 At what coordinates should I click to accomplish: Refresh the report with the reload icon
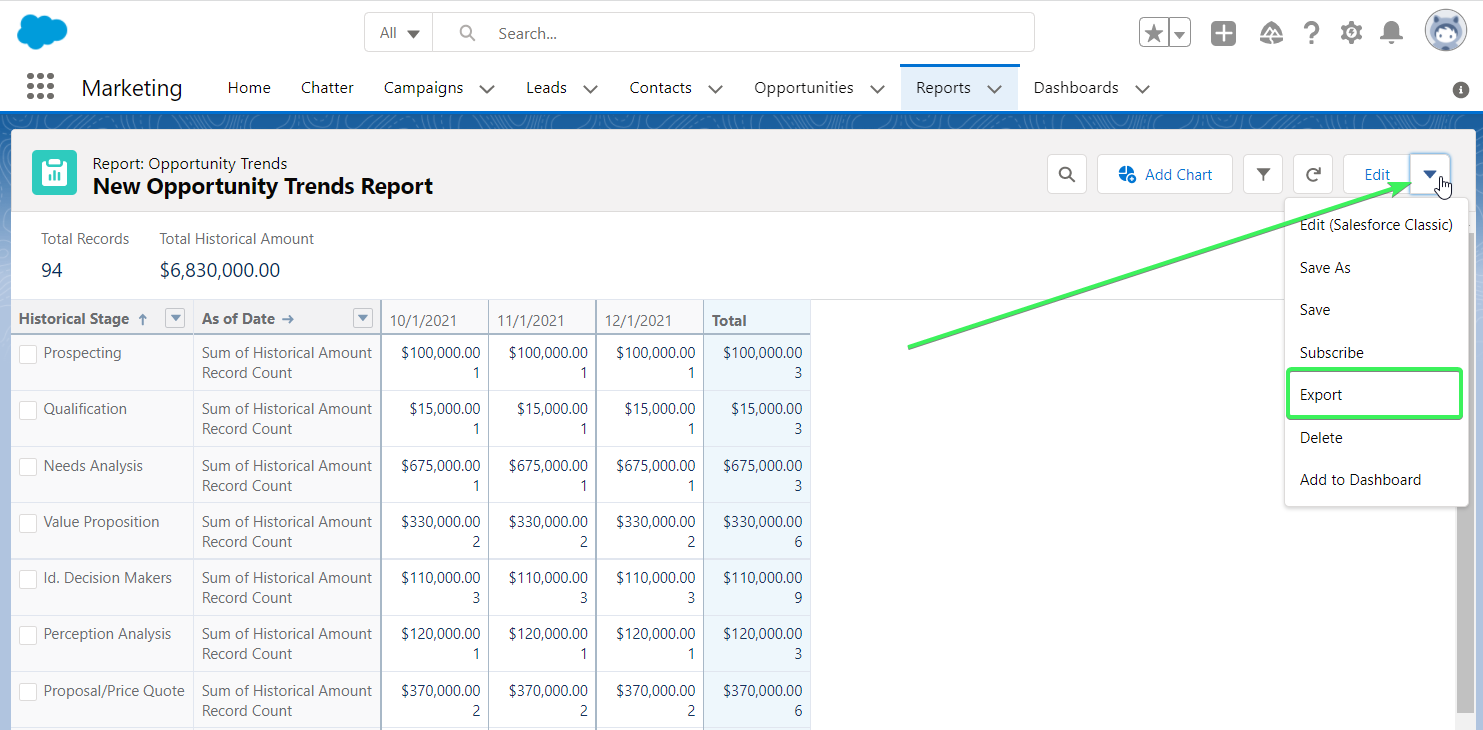point(1313,174)
